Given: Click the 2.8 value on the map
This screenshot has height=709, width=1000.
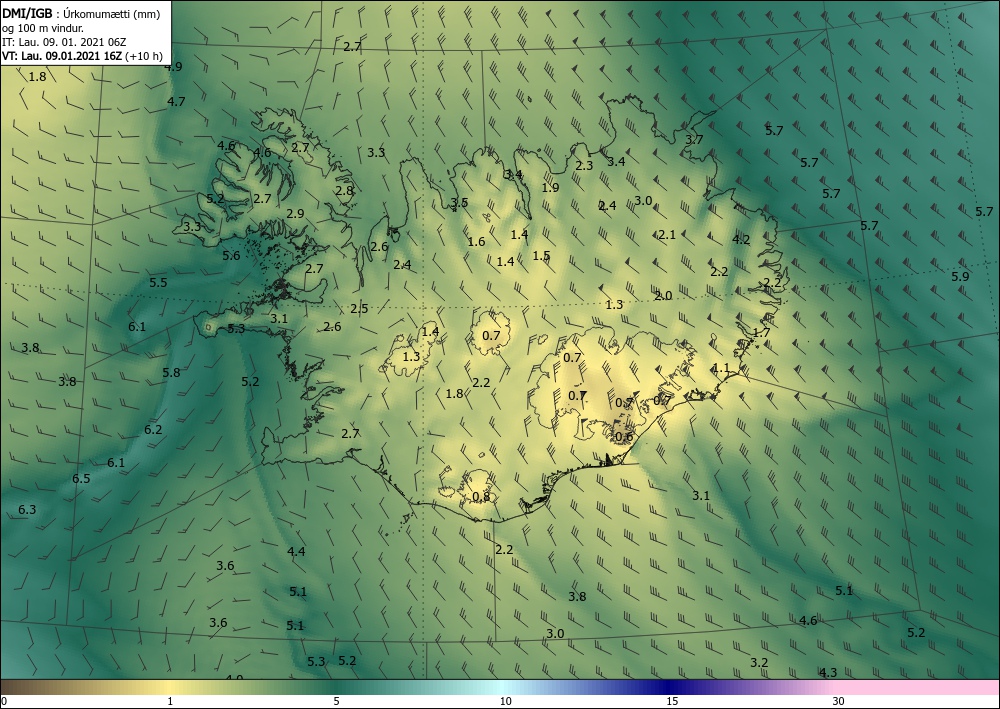Looking at the screenshot, I should 344,191.
